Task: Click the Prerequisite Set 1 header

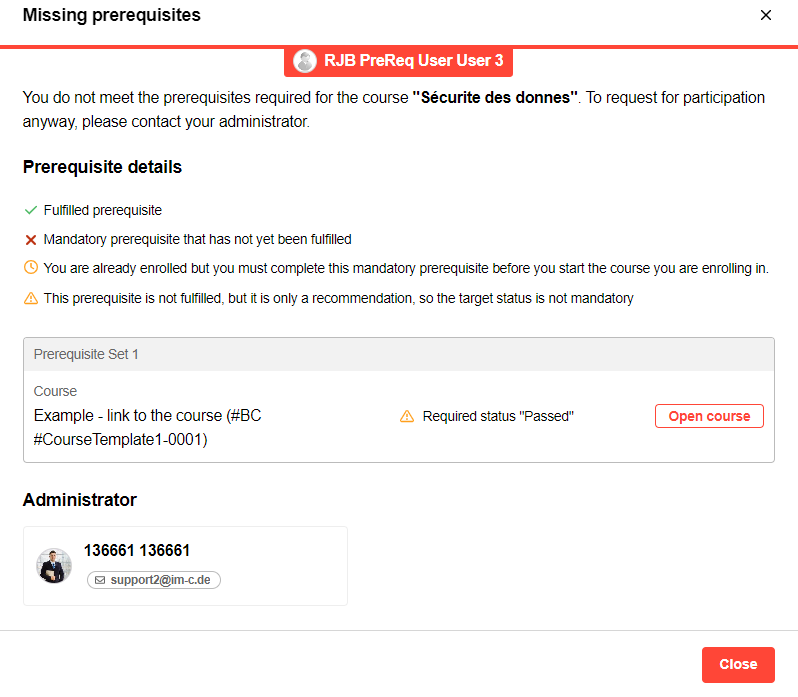Action: pyautogui.click(x=84, y=354)
